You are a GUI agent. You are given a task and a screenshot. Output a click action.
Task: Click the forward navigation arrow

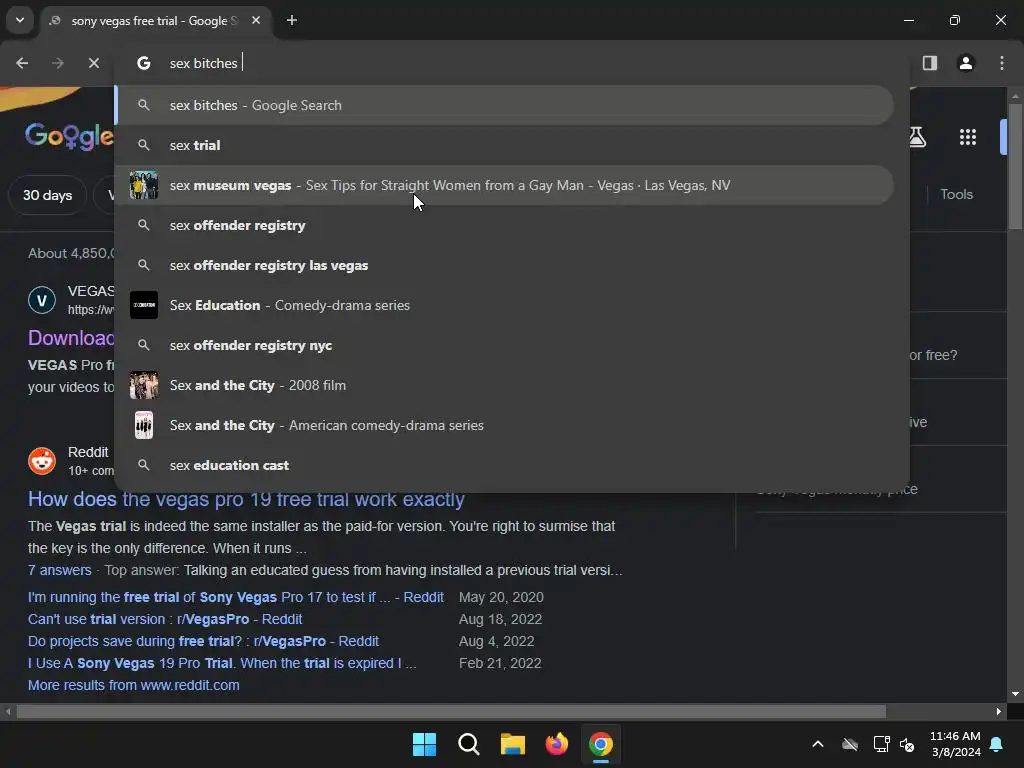[58, 63]
